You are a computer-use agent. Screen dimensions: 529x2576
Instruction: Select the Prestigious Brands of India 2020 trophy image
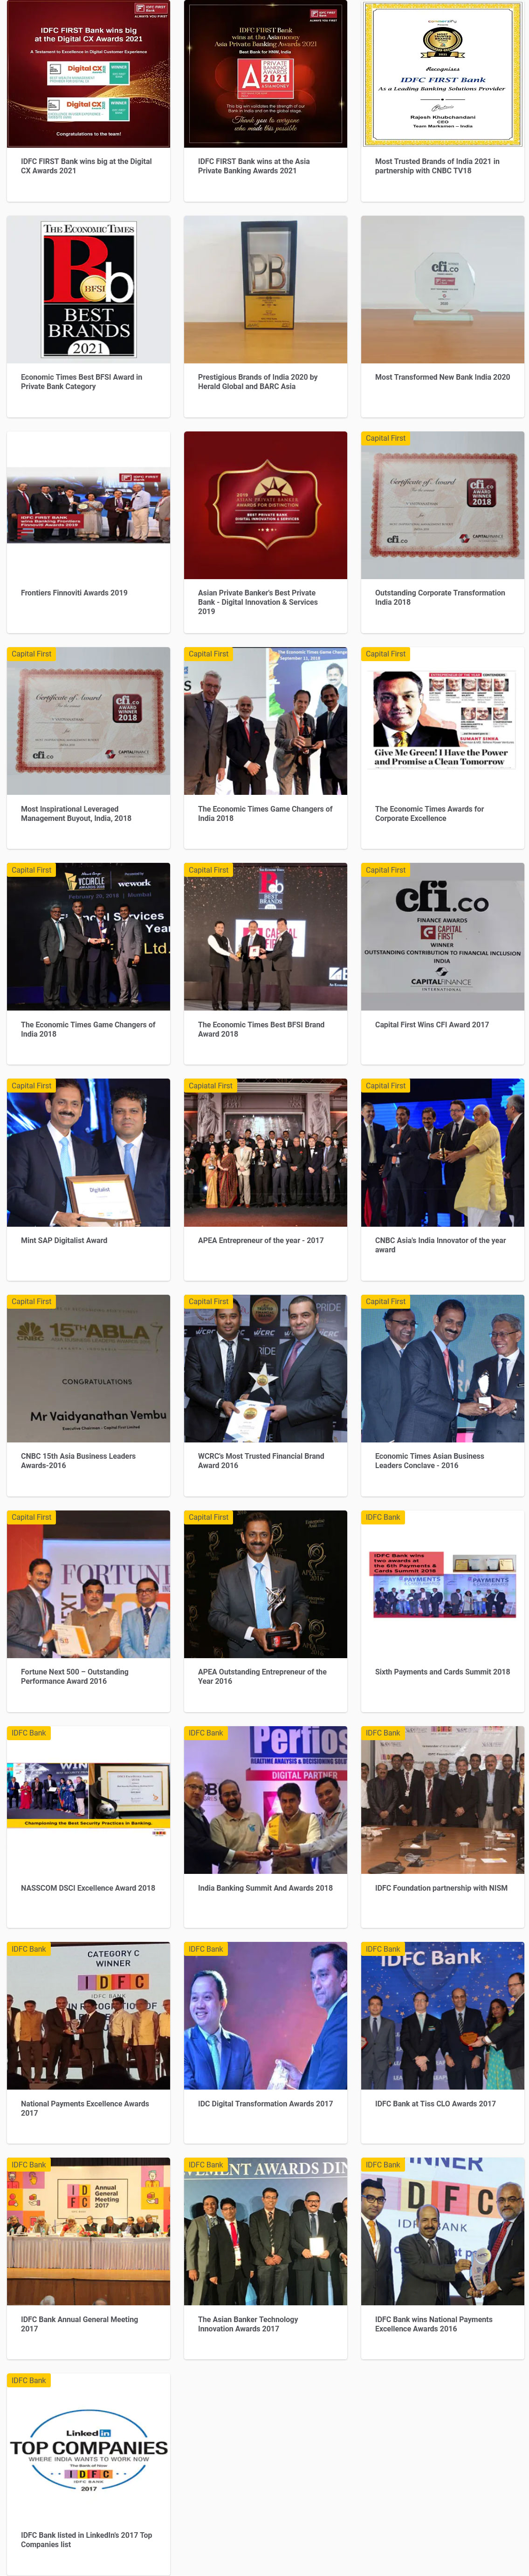(265, 290)
